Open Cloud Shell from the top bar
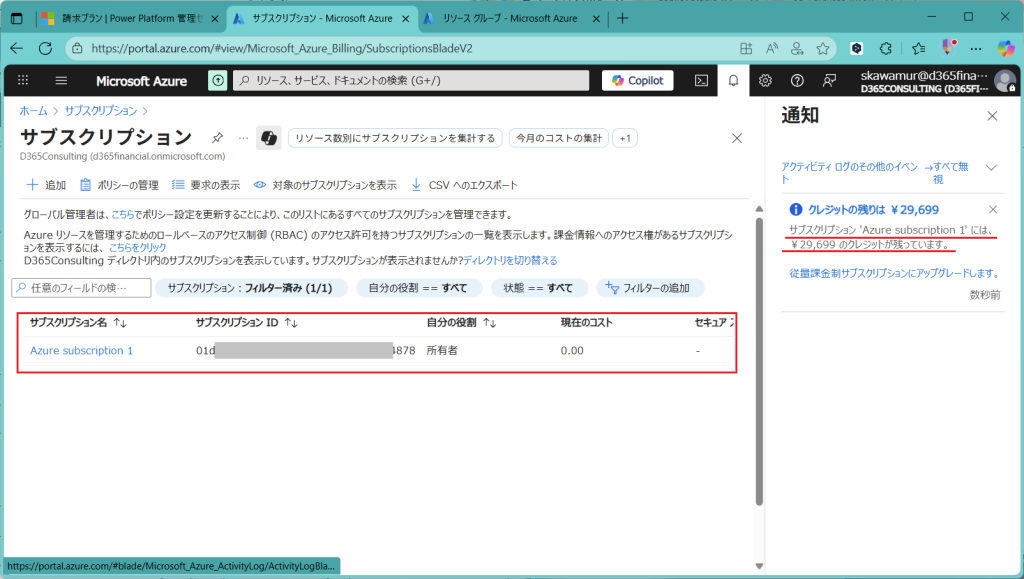This screenshot has height=579, width=1024. coord(701,80)
